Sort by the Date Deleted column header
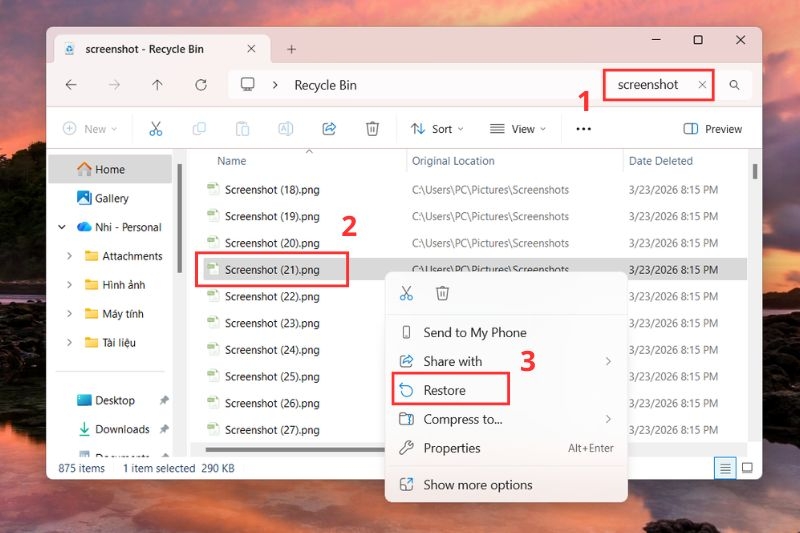This screenshot has width=800, height=533. point(661,161)
